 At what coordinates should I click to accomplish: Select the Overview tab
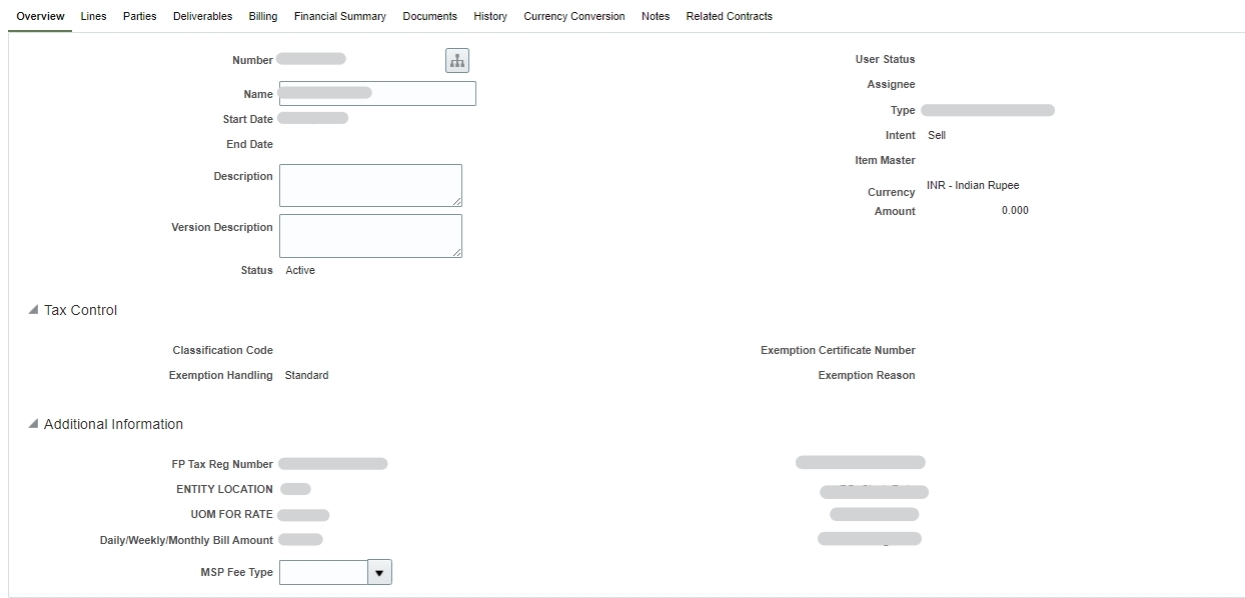[x=40, y=16]
